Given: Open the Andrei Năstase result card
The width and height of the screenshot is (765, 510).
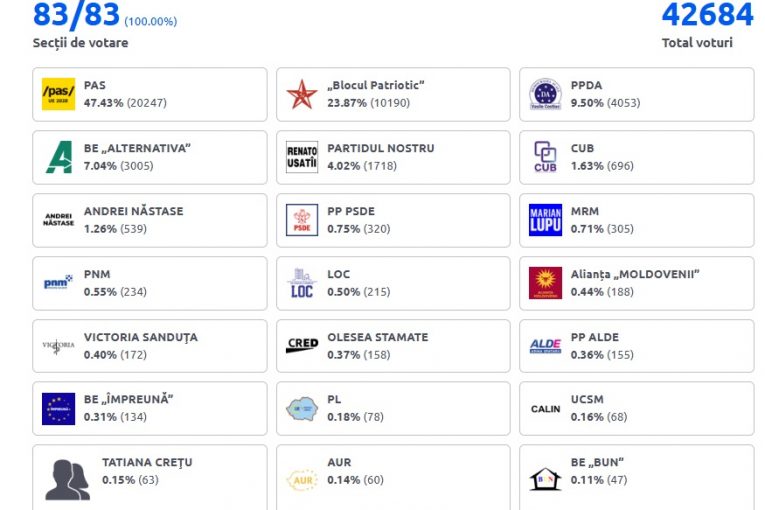Looking at the screenshot, I should 150,220.
